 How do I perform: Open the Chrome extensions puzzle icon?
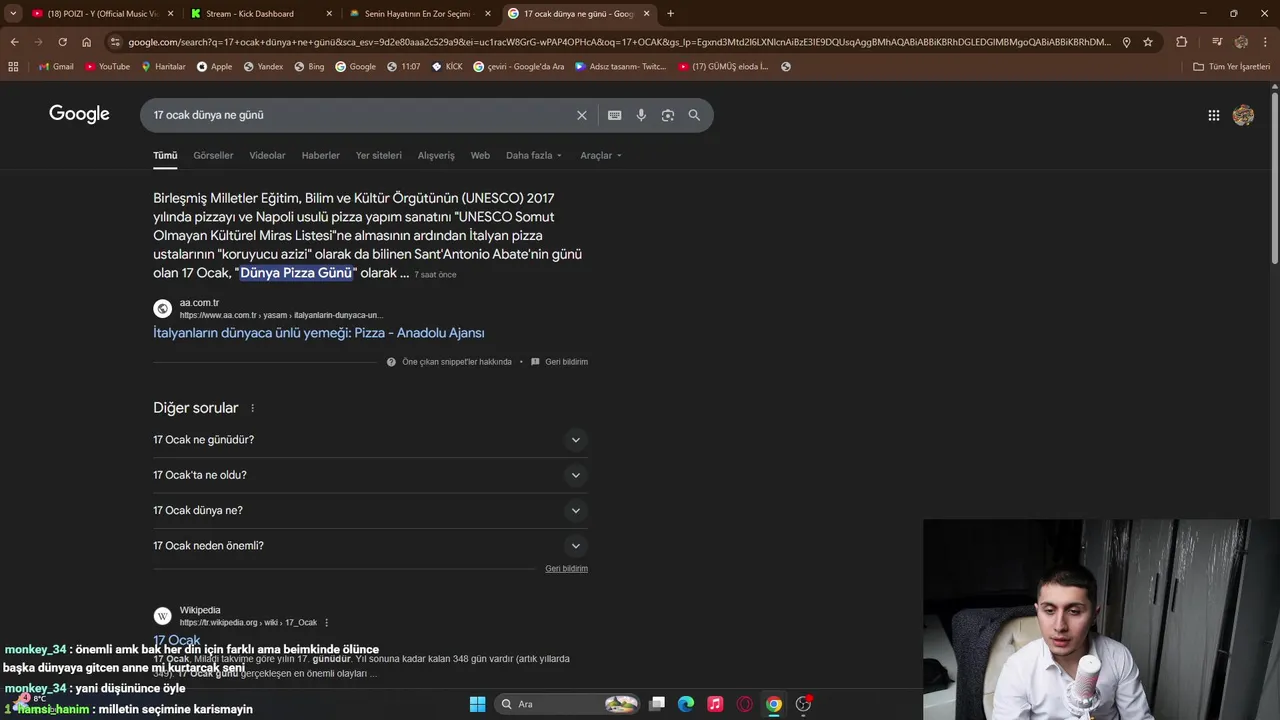pyautogui.click(x=1182, y=42)
